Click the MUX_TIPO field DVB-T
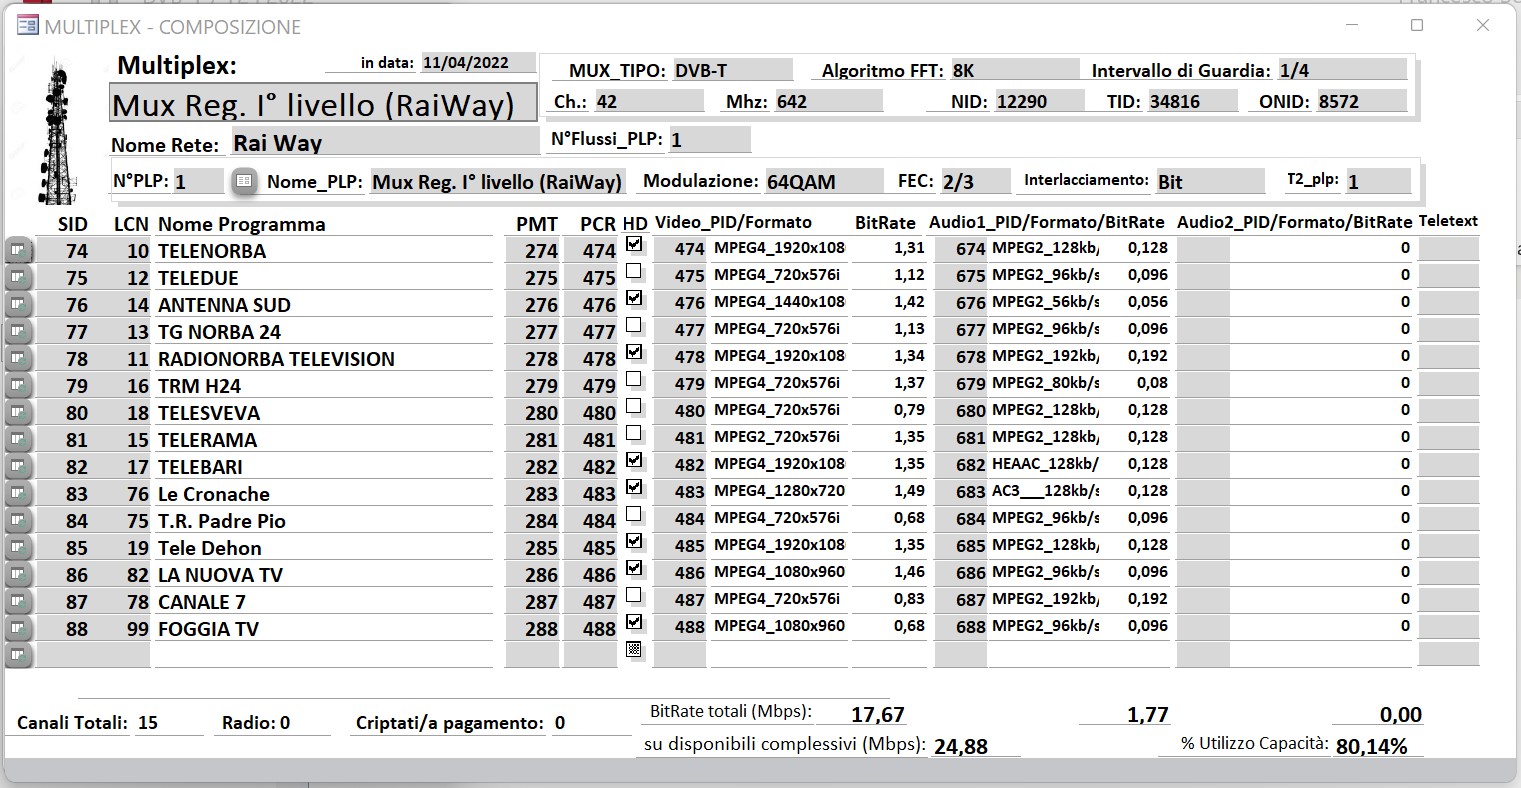Viewport: 1521px width, 788px height. point(732,70)
